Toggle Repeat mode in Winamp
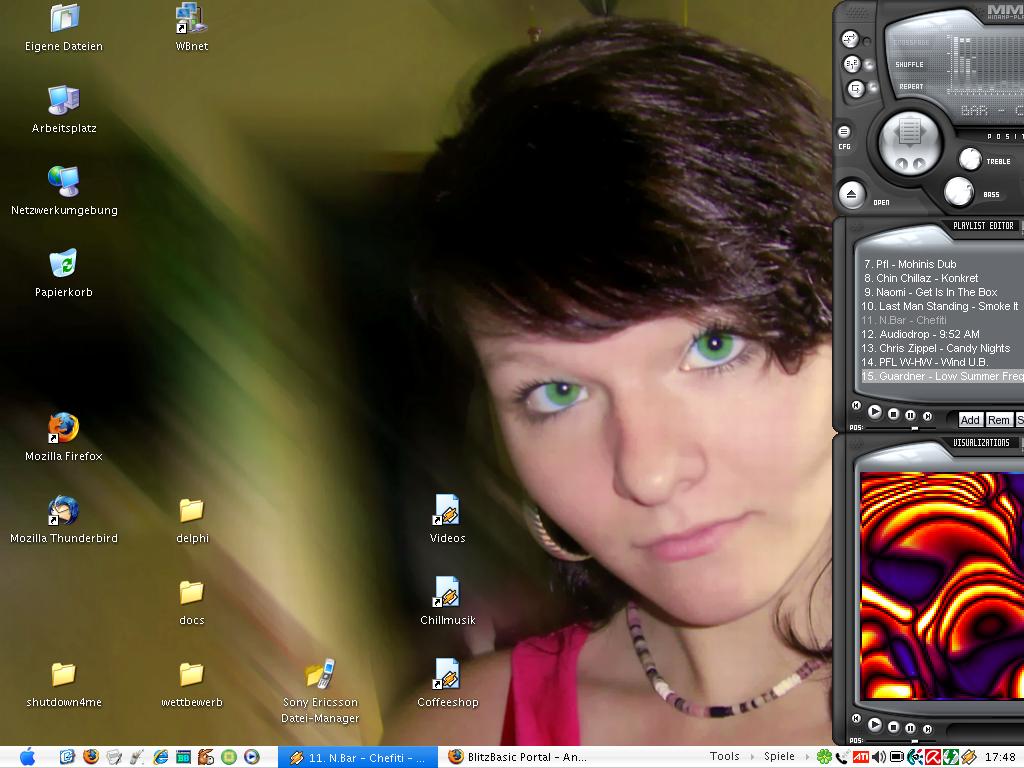 point(856,88)
